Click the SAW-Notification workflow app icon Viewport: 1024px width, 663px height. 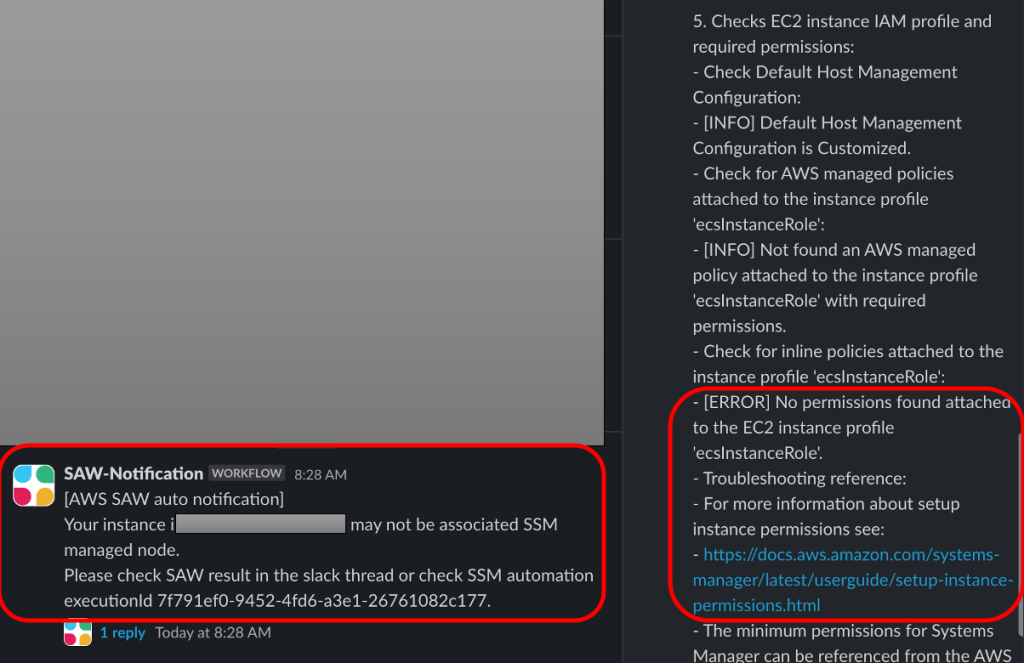tap(36, 485)
